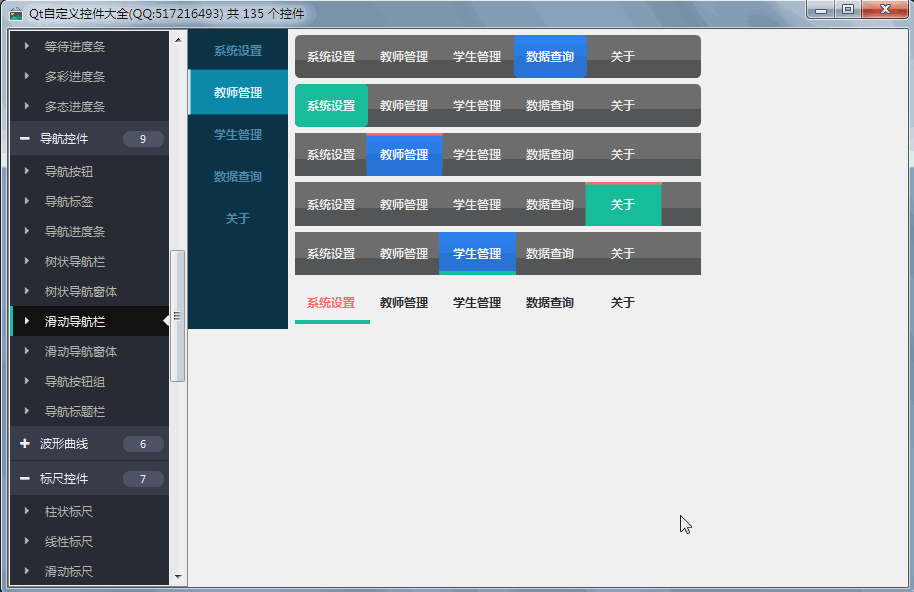Click the arrow icon beside 导航按钮
Image resolution: width=914 pixels, height=592 pixels.
[x=27, y=172]
